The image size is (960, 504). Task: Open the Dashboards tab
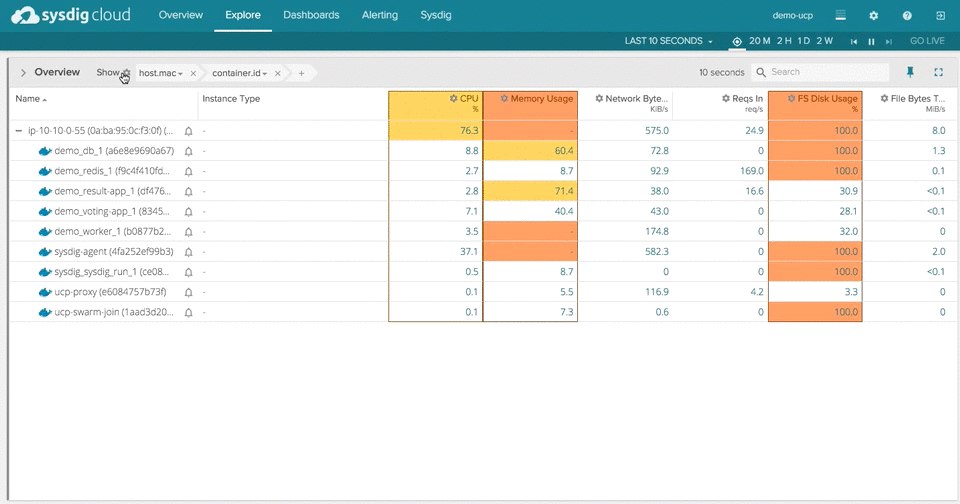[x=311, y=15]
